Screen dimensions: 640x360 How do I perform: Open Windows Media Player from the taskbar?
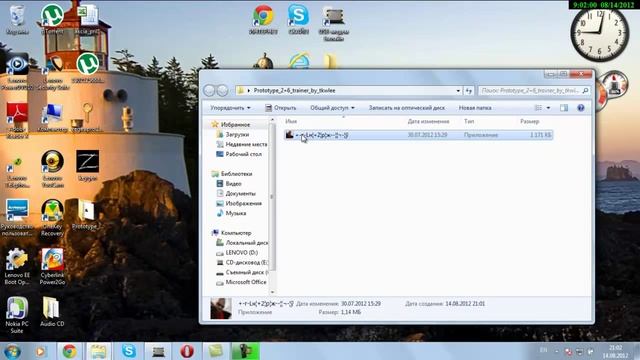(40, 351)
